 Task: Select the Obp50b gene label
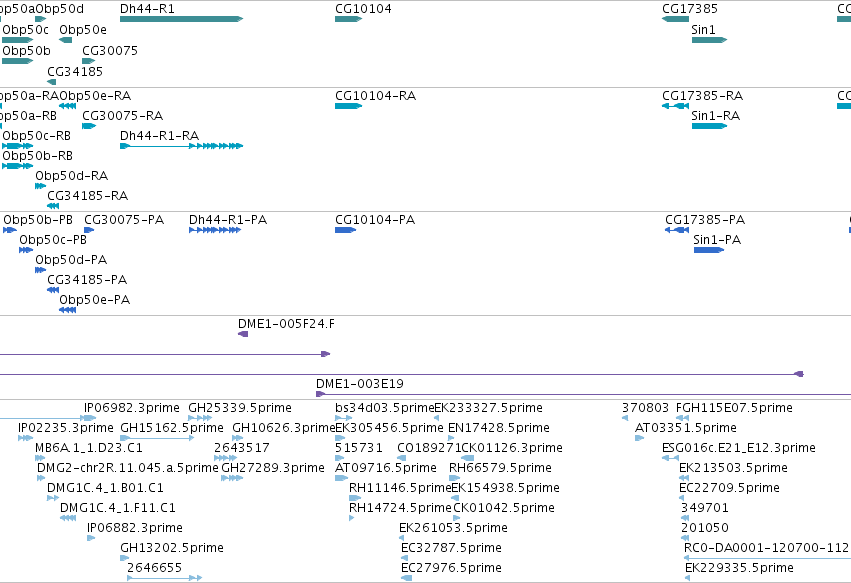[x=27, y=50]
